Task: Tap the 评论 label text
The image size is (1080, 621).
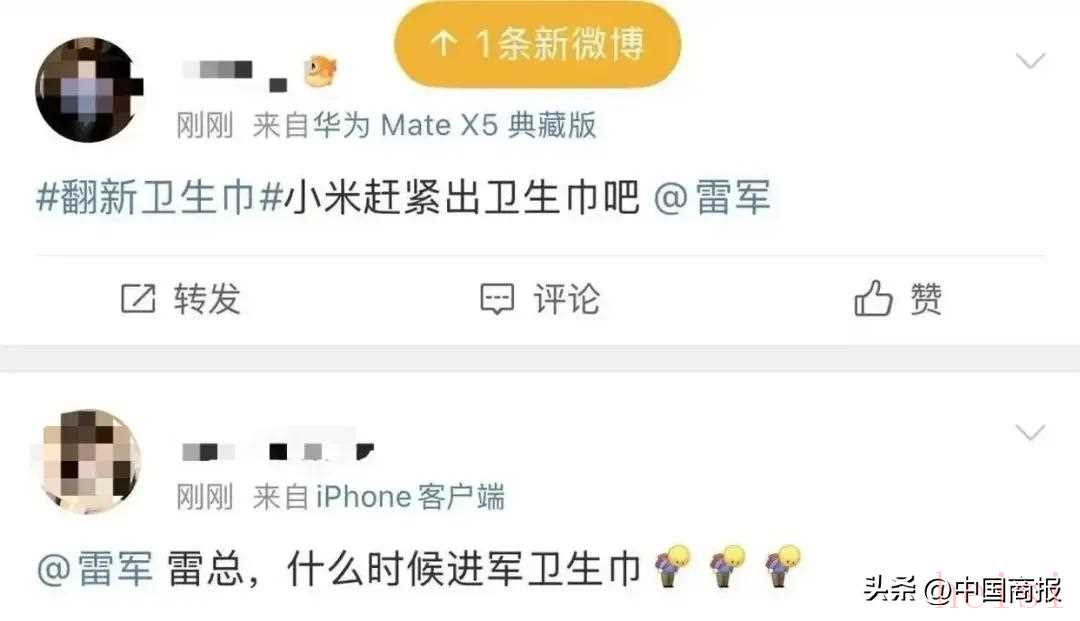Action: (567, 299)
